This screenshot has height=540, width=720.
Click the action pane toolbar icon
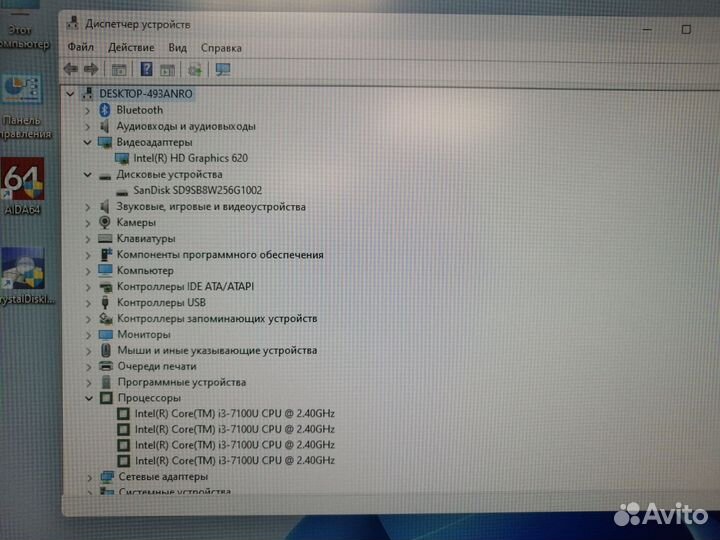[167, 70]
